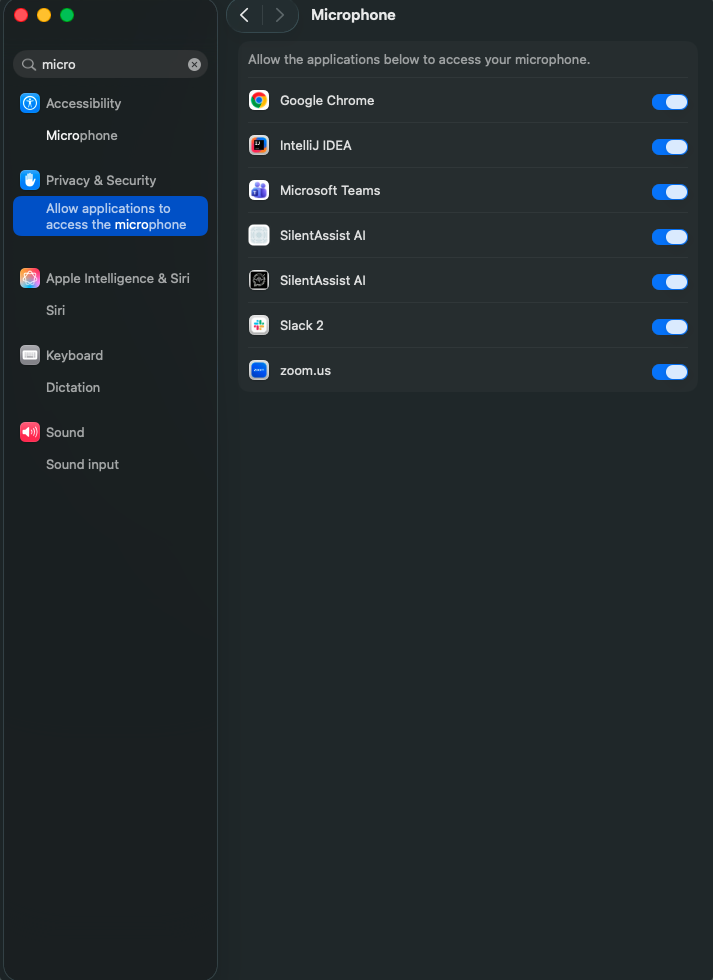Select Allow applications to access the microphone
Screen dimensions: 713x980
coord(110,216)
